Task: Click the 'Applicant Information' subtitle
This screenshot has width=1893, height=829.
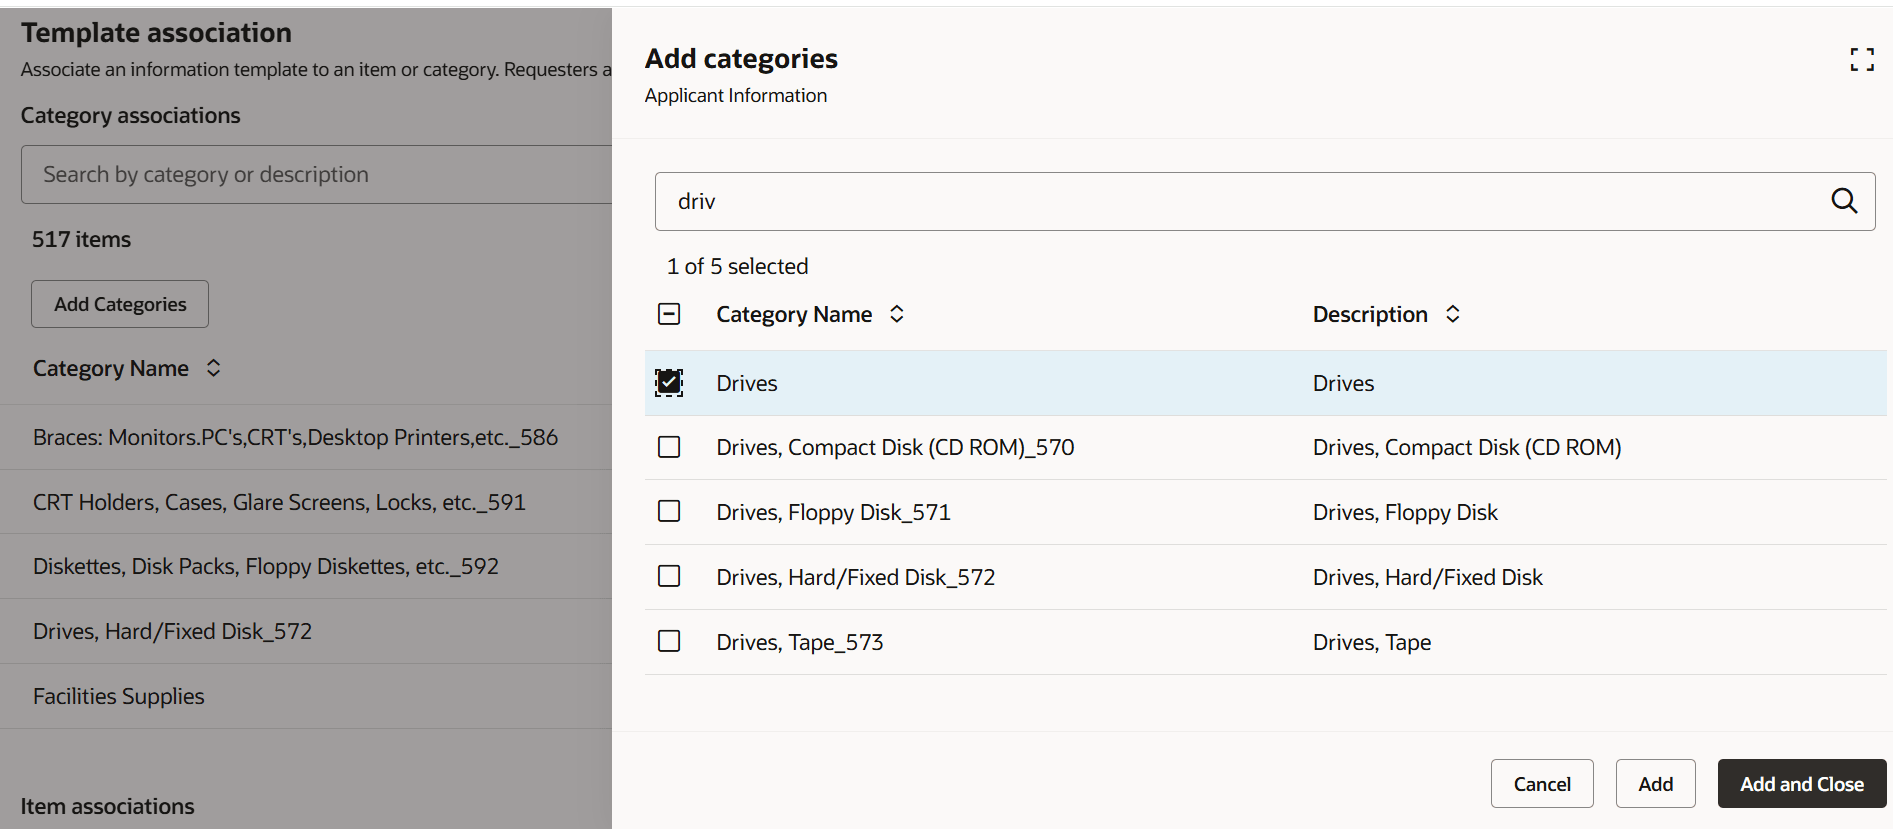Action: point(735,95)
